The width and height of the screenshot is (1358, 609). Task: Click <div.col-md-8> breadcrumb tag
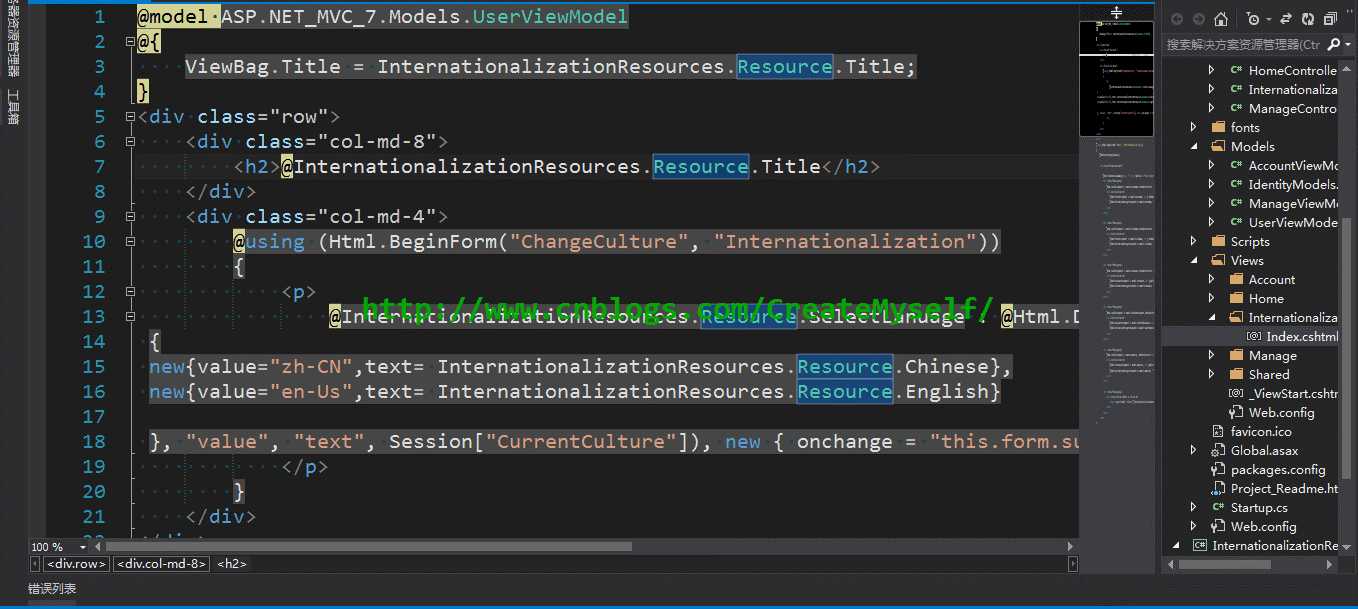(x=162, y=564)
